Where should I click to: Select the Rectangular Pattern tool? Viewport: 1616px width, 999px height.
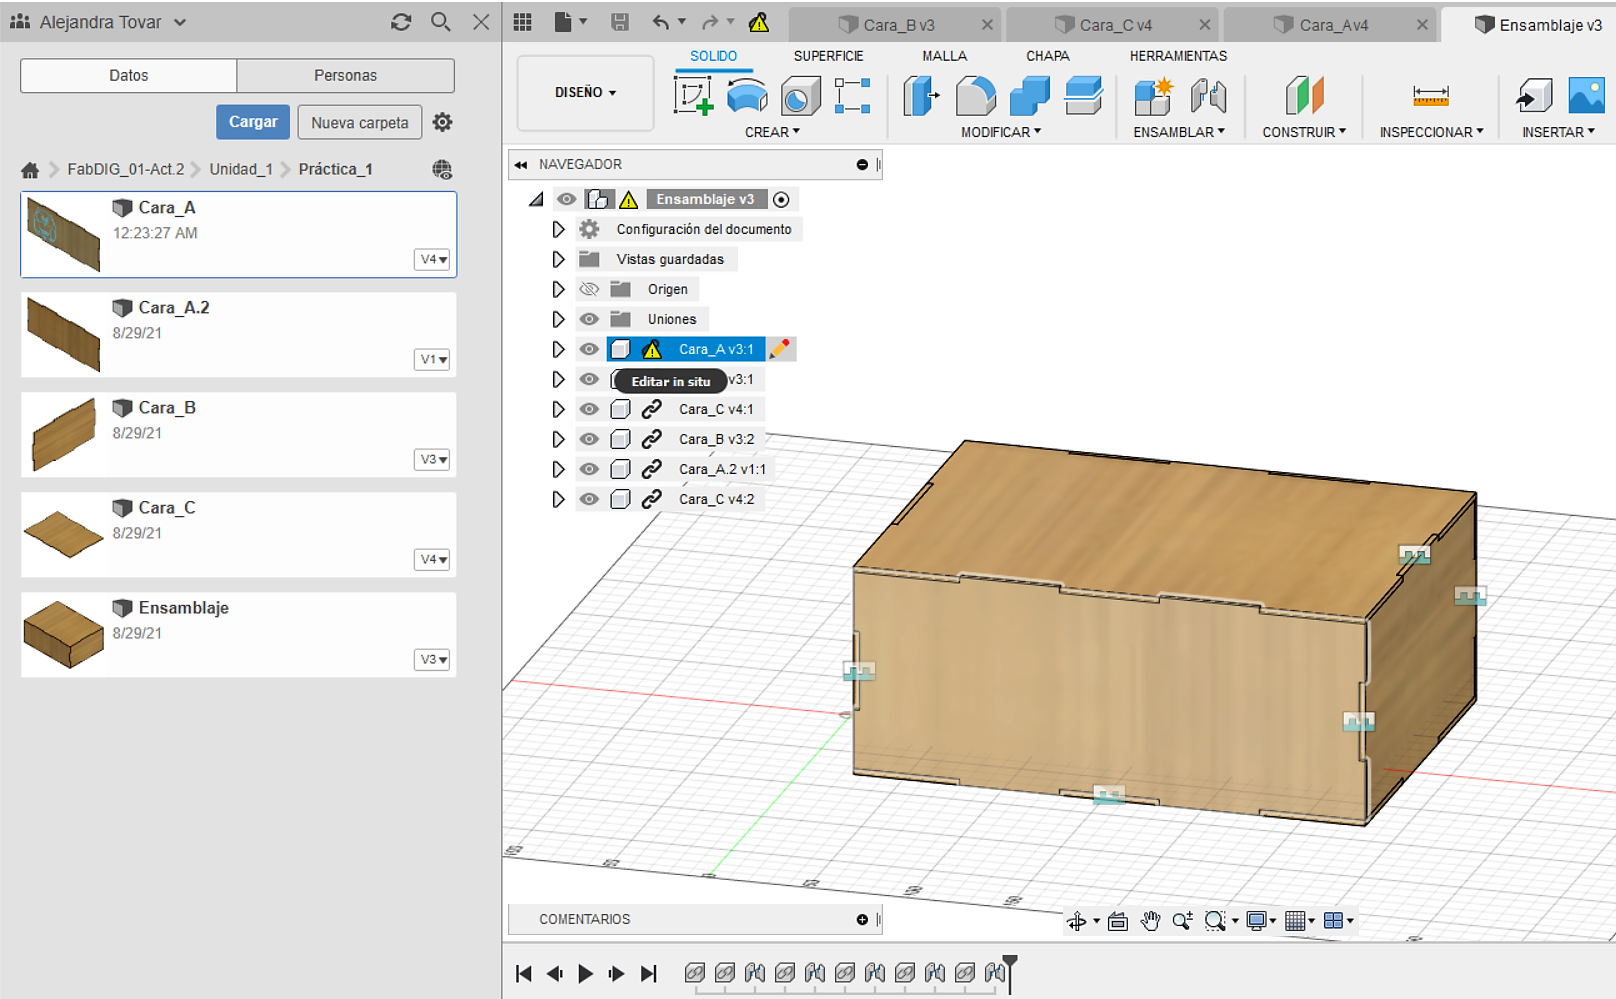click(852, 97)
